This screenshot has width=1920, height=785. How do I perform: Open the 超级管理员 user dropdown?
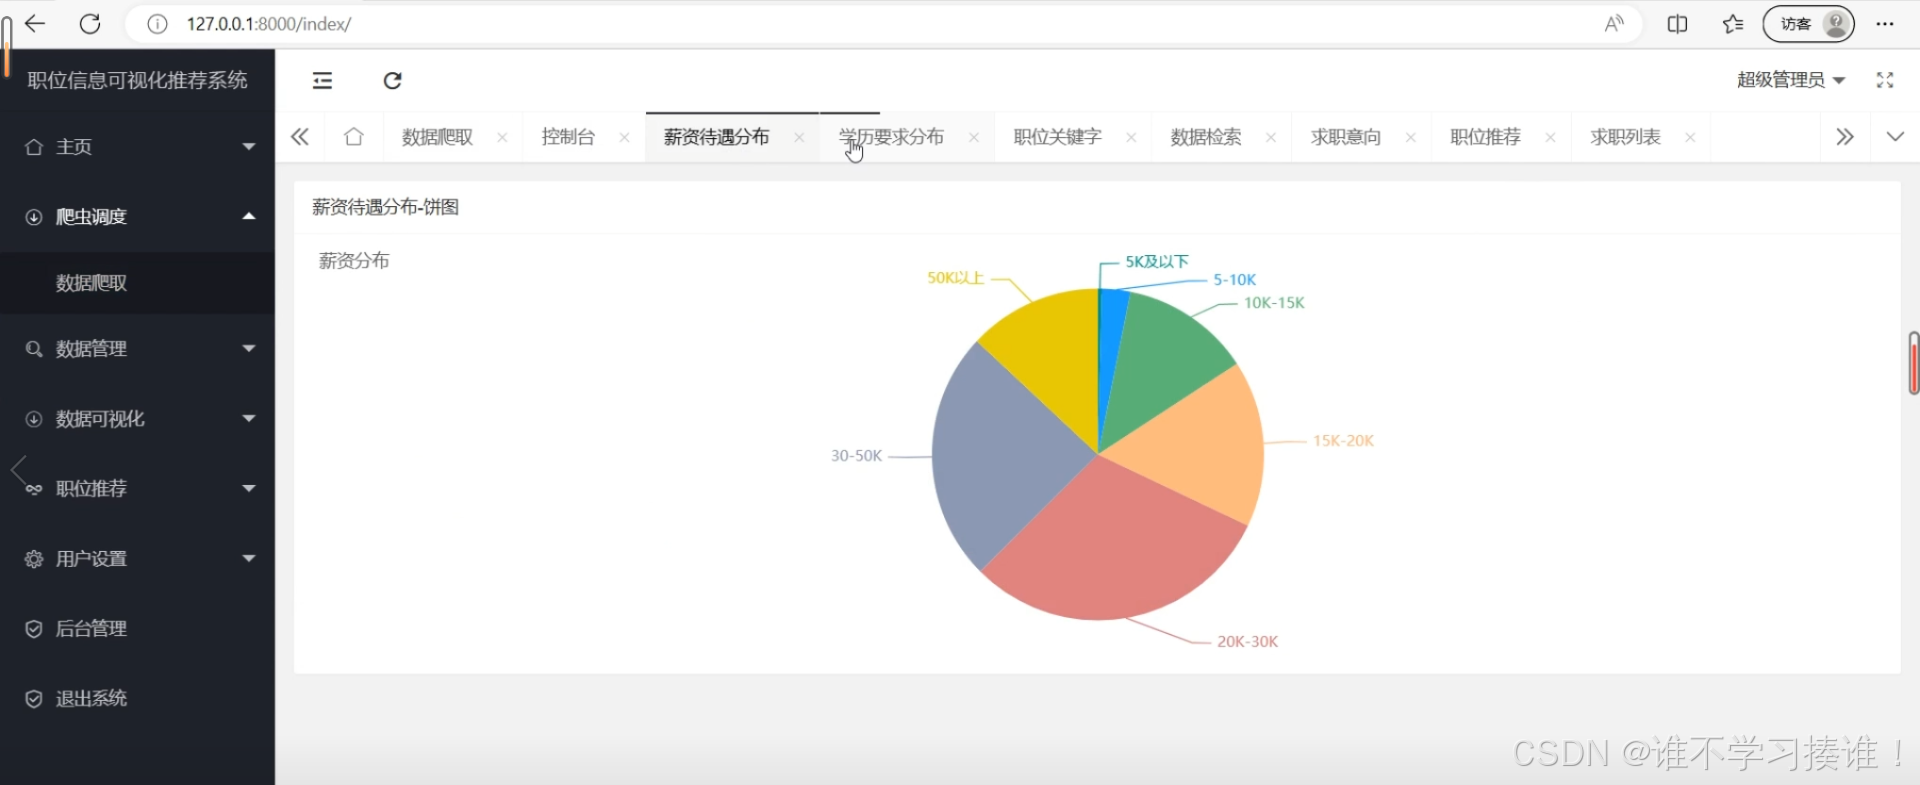click(1791, 80)
